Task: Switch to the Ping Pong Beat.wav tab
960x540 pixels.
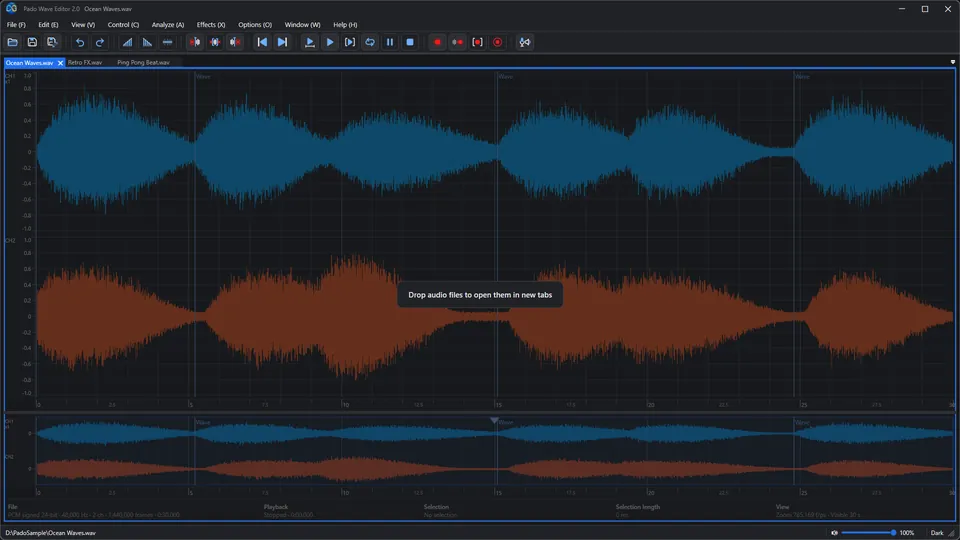Action: (143, 62)
